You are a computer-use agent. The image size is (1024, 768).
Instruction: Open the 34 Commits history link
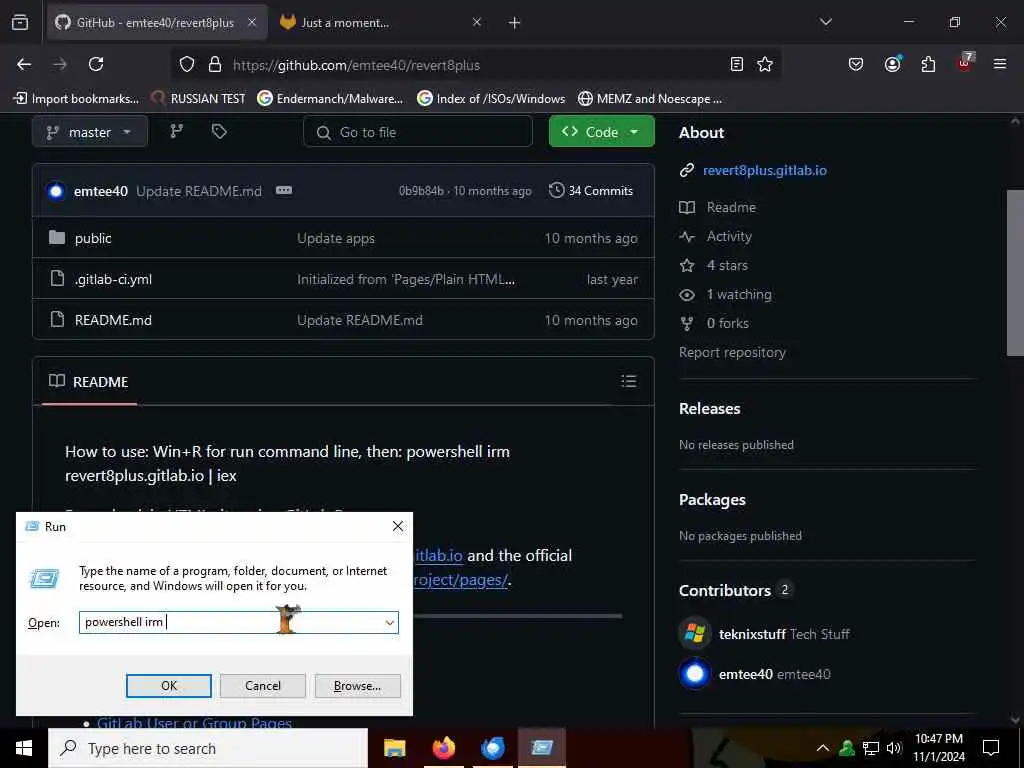591,191
